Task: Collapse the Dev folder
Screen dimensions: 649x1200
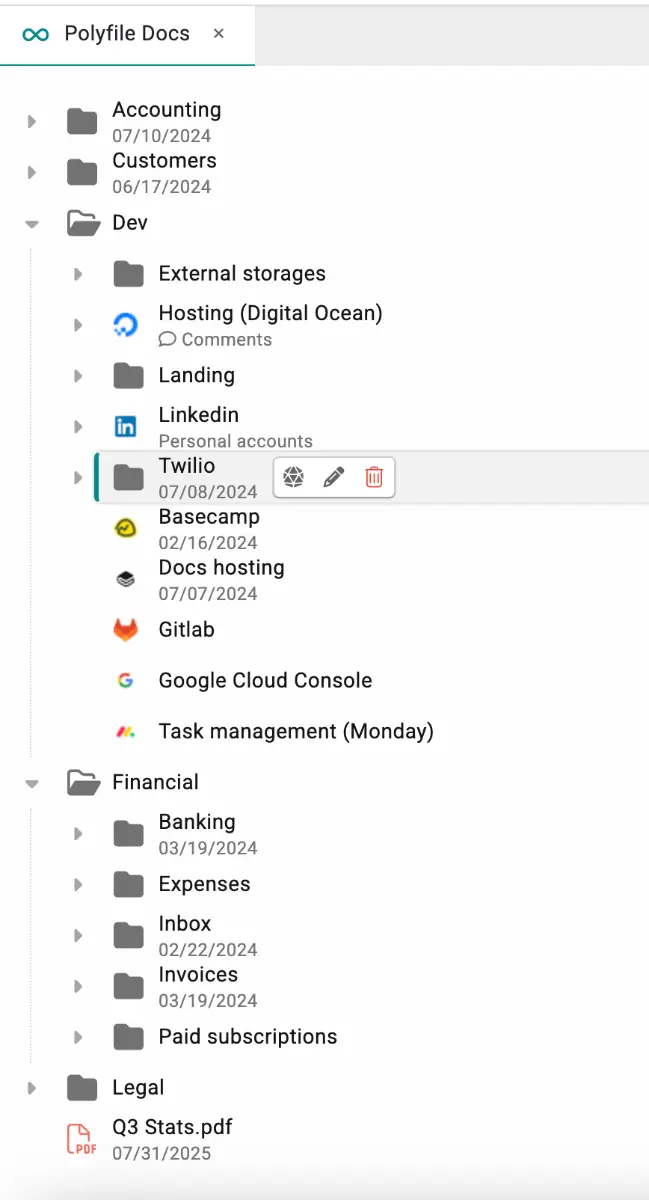Action: click(x=32, y=223)
